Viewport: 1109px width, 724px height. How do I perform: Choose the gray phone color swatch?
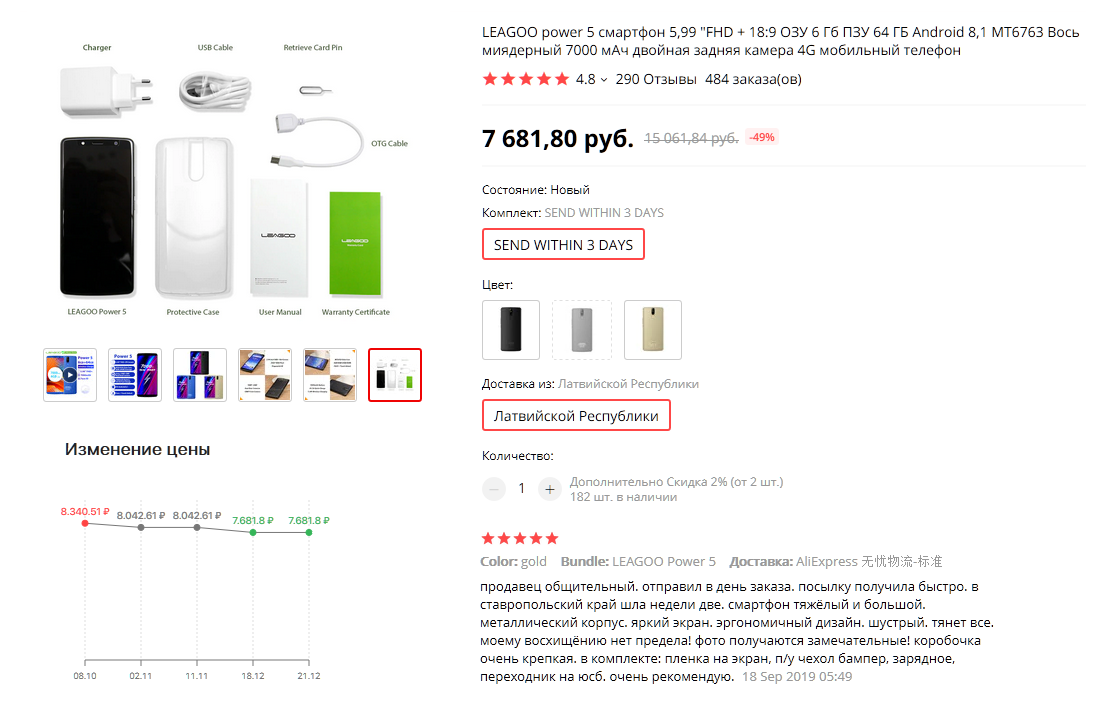tap(581, 329)
